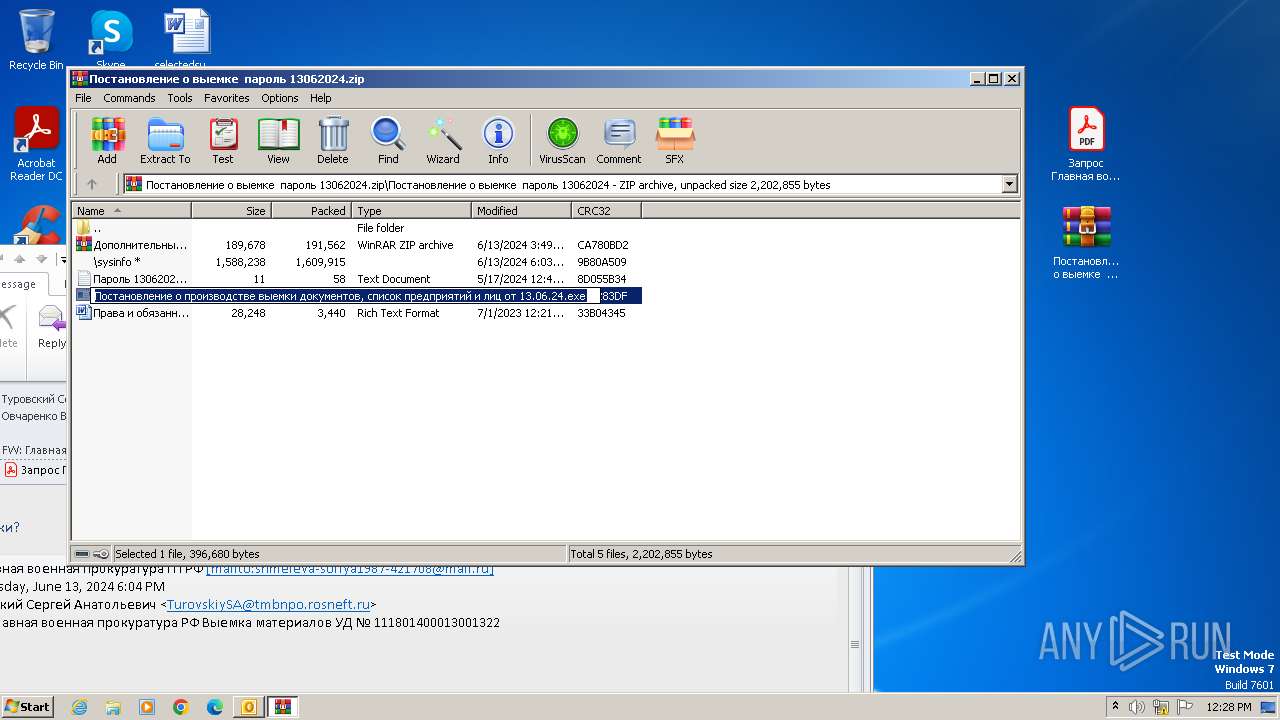Open the Find magnifier tool
This screenshot has width=1280, height=720.
388,140
